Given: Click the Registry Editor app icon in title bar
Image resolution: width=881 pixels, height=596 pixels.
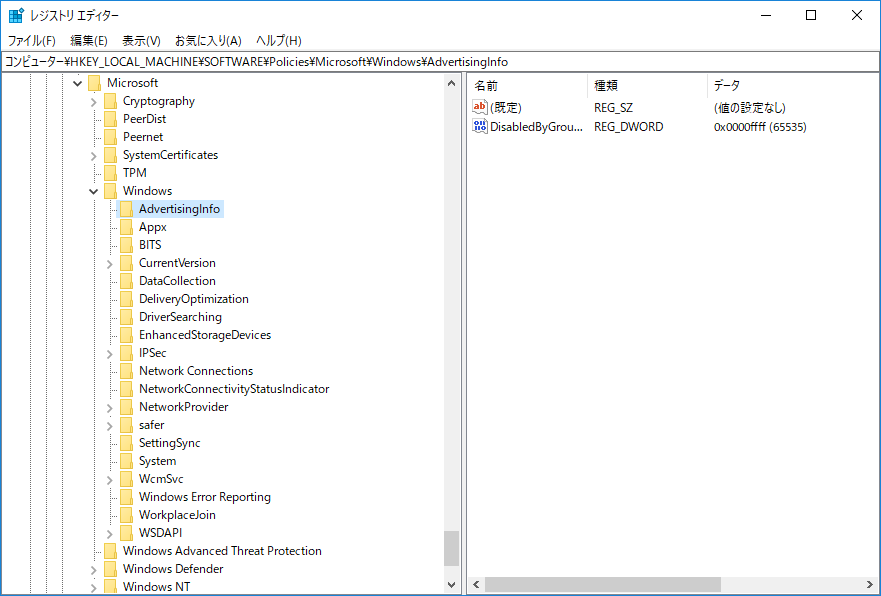Looking at the screenshot, I should pyautogui.click(x=16, y=15).
